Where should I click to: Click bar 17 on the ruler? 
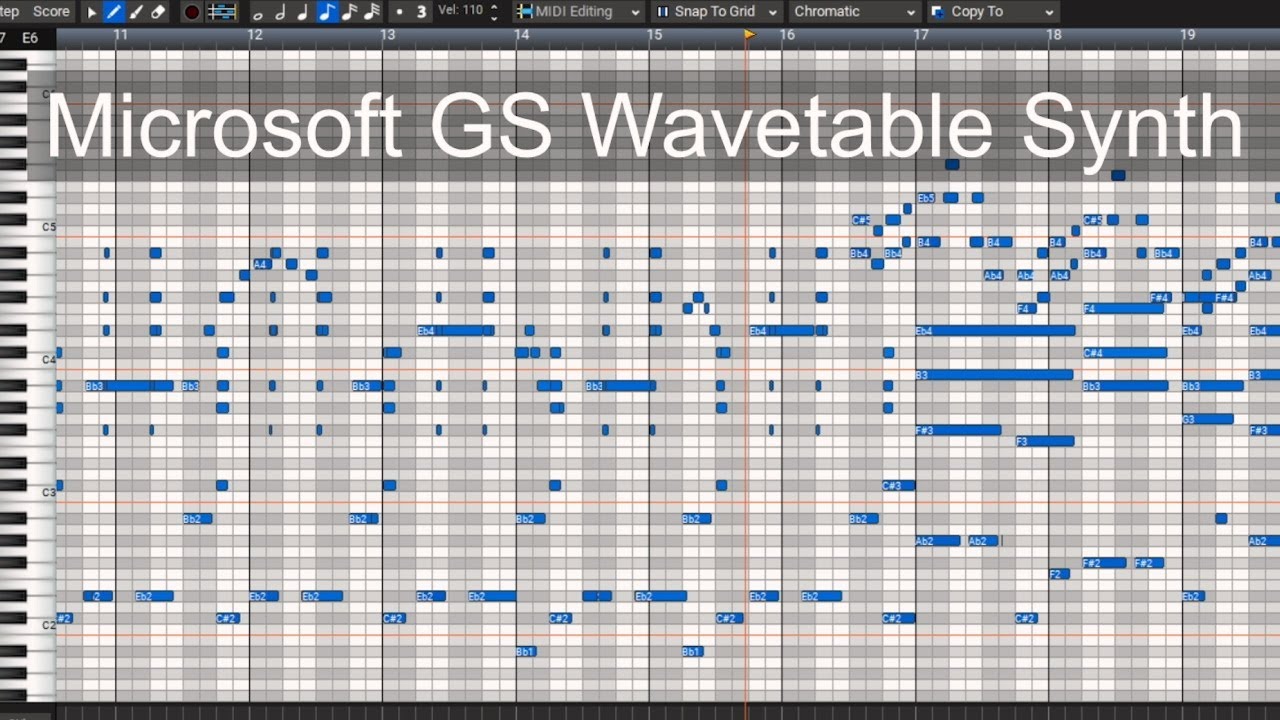(x=920, y=35)
